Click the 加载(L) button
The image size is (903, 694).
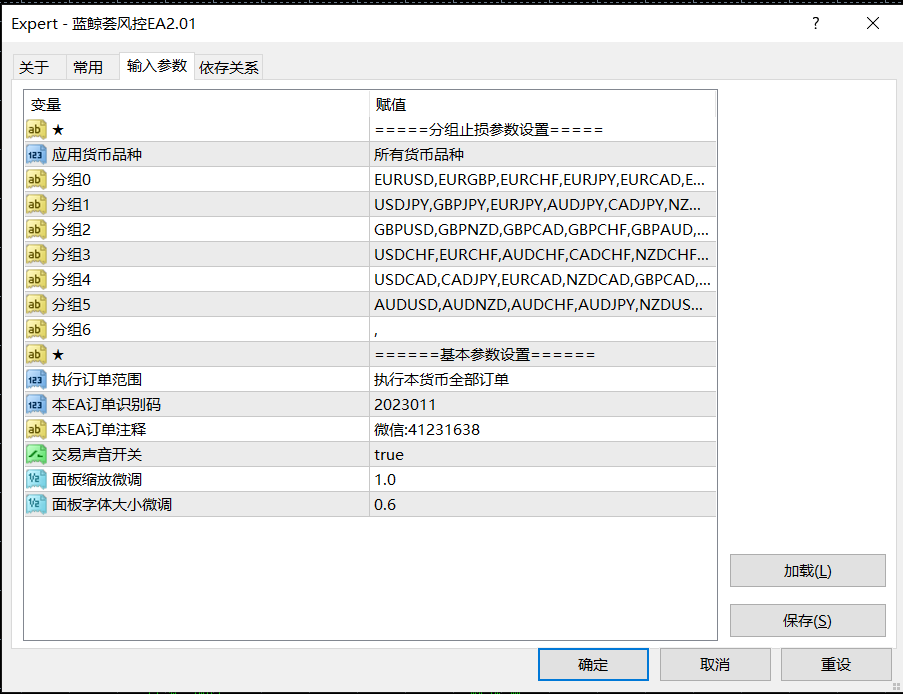[x=807, y=570]
